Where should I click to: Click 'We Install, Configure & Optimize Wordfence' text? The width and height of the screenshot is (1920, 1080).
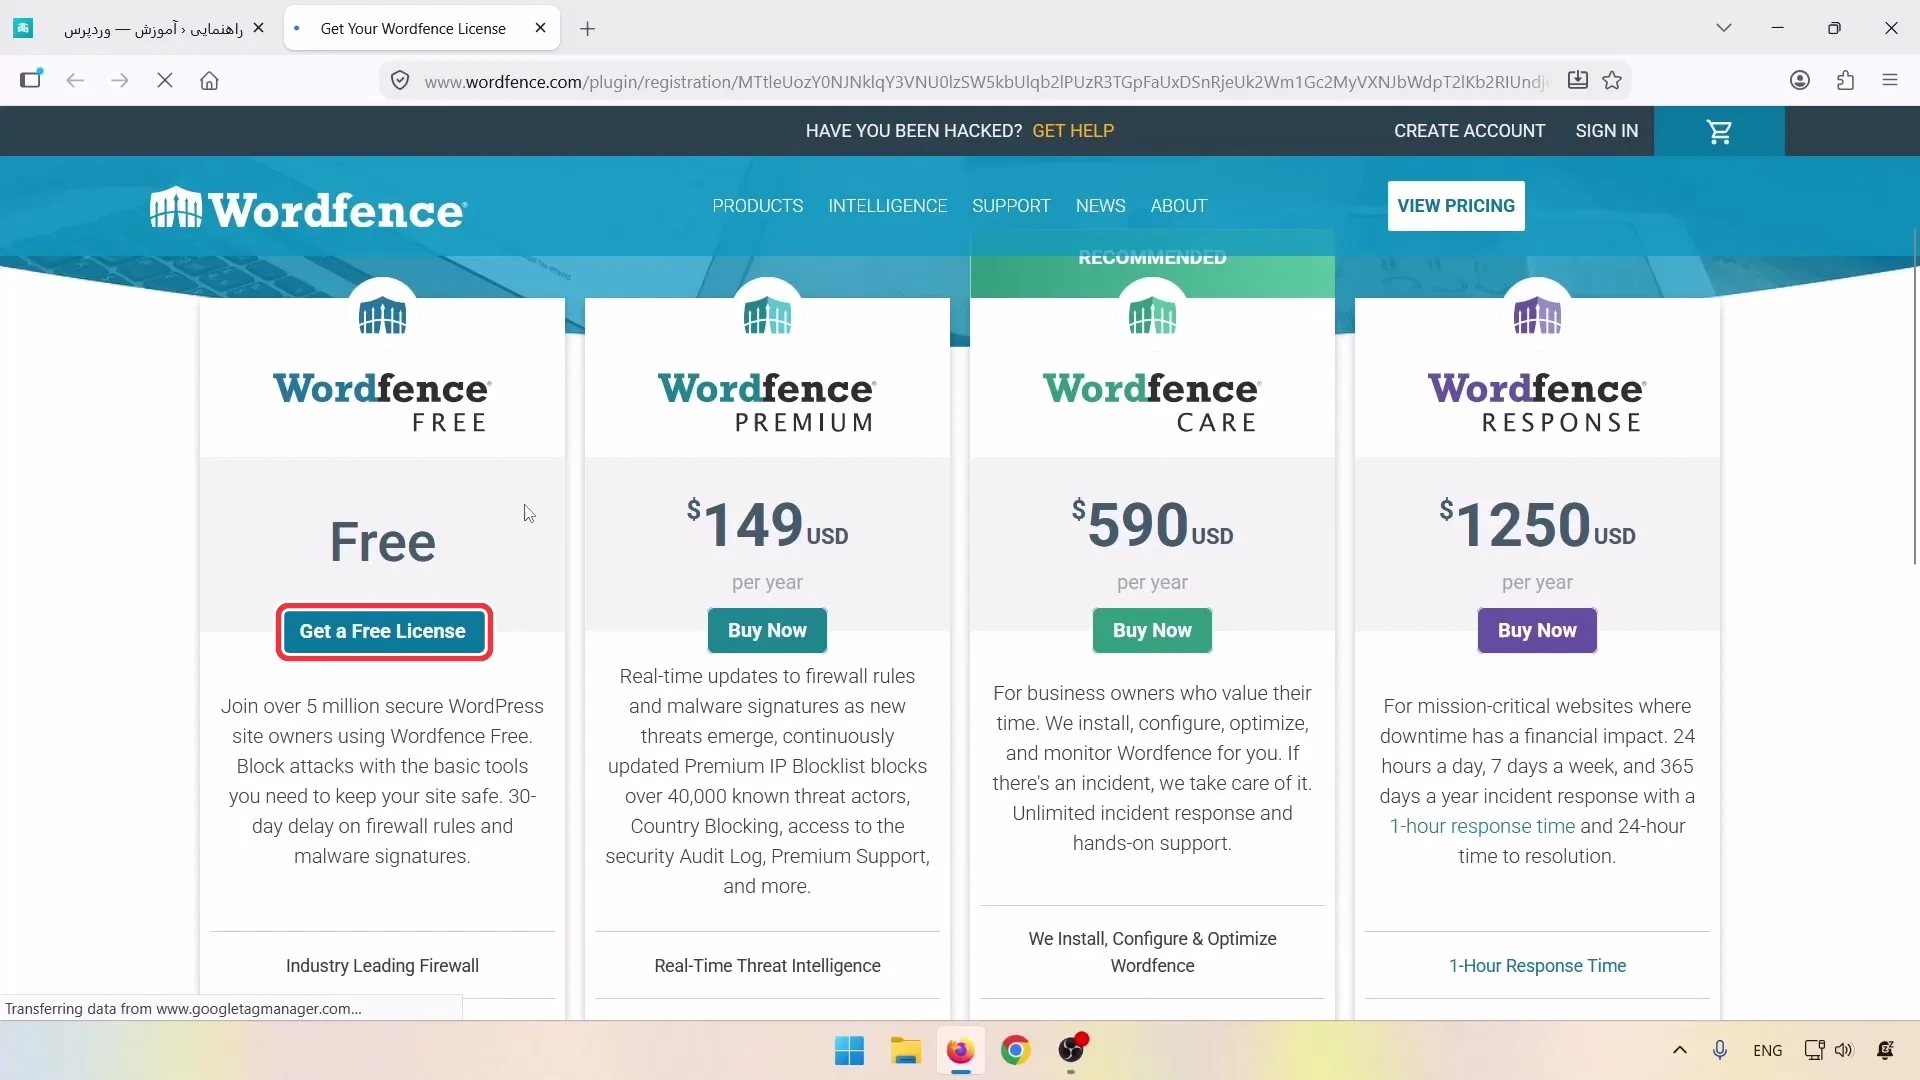(1152, 952)
